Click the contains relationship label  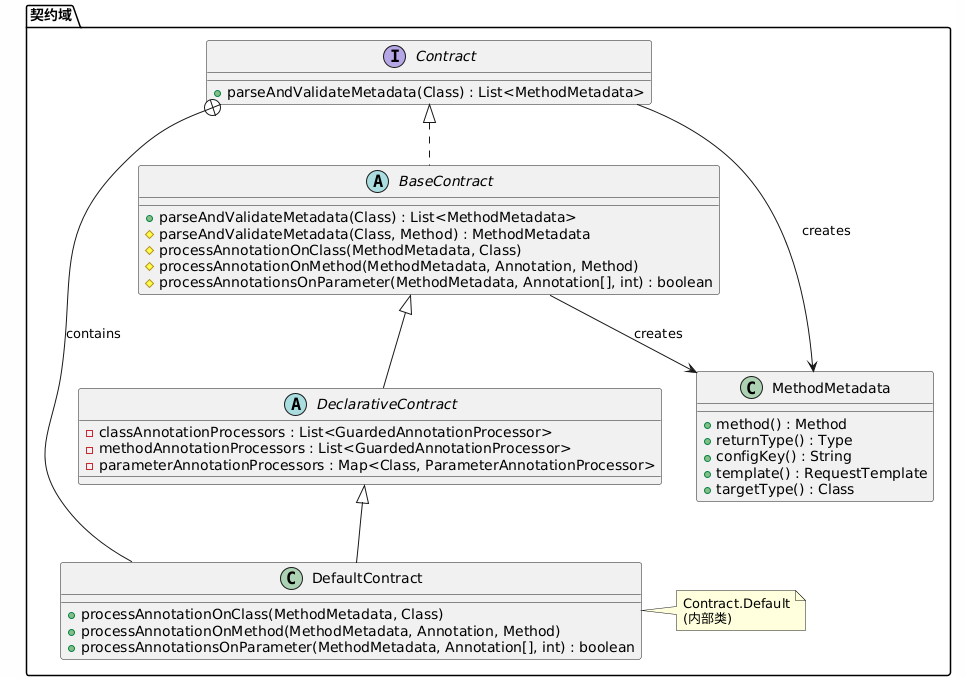94,333
